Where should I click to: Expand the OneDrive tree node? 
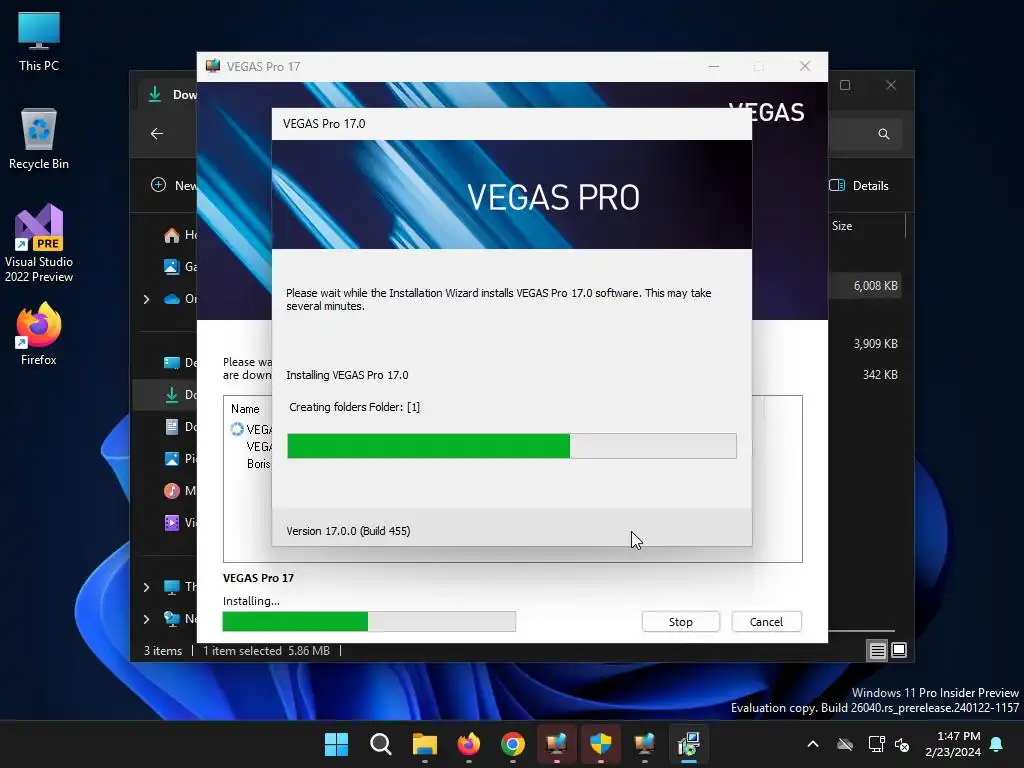(146, 299)
